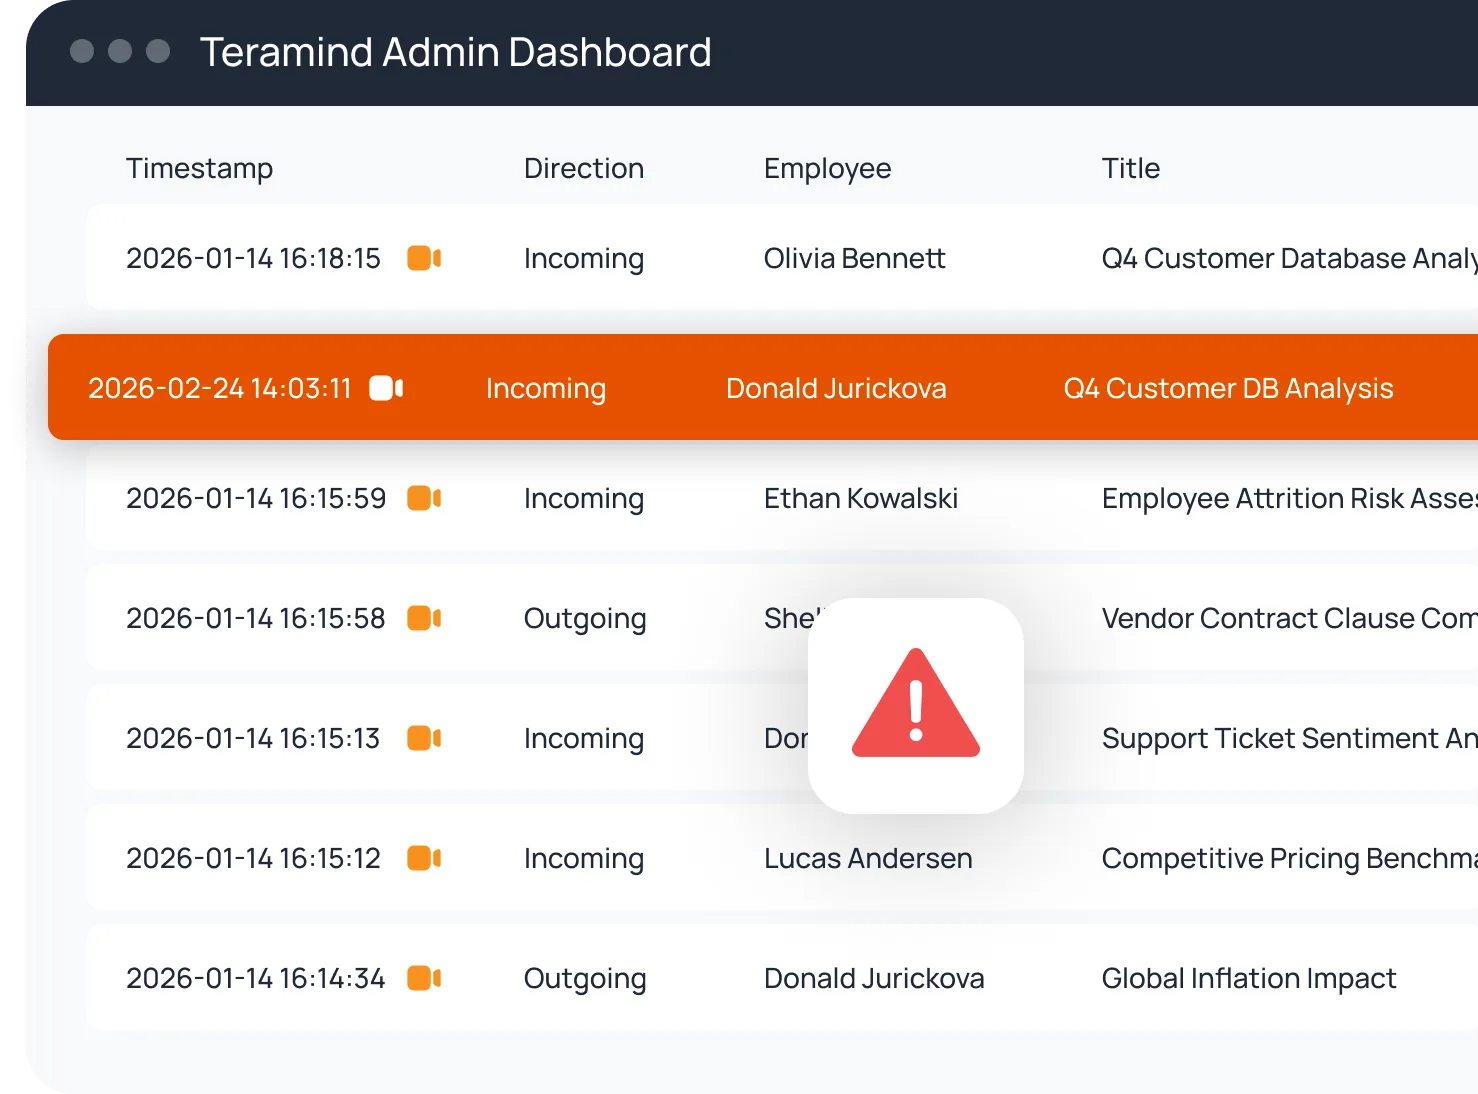This screenshot has width=1478, height=1094.
Task: Sort by the Direction column header
Action: 584,168
